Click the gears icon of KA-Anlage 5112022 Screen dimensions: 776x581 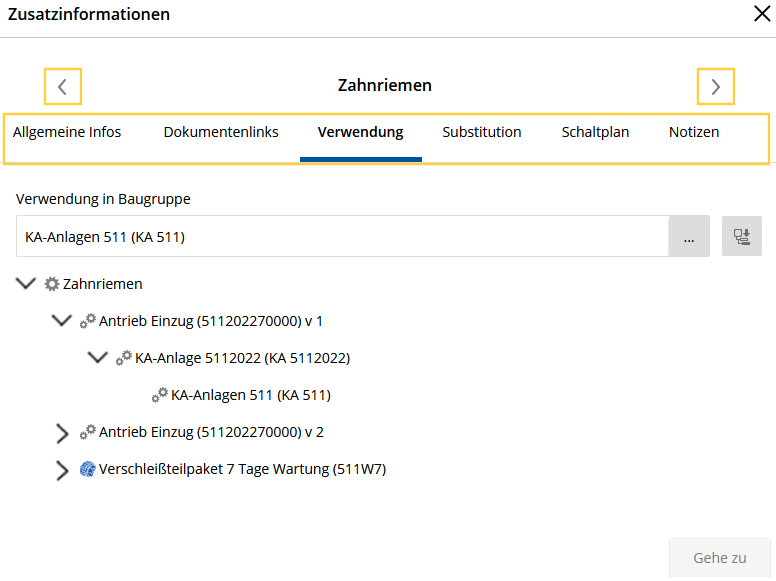pos(124,358)
